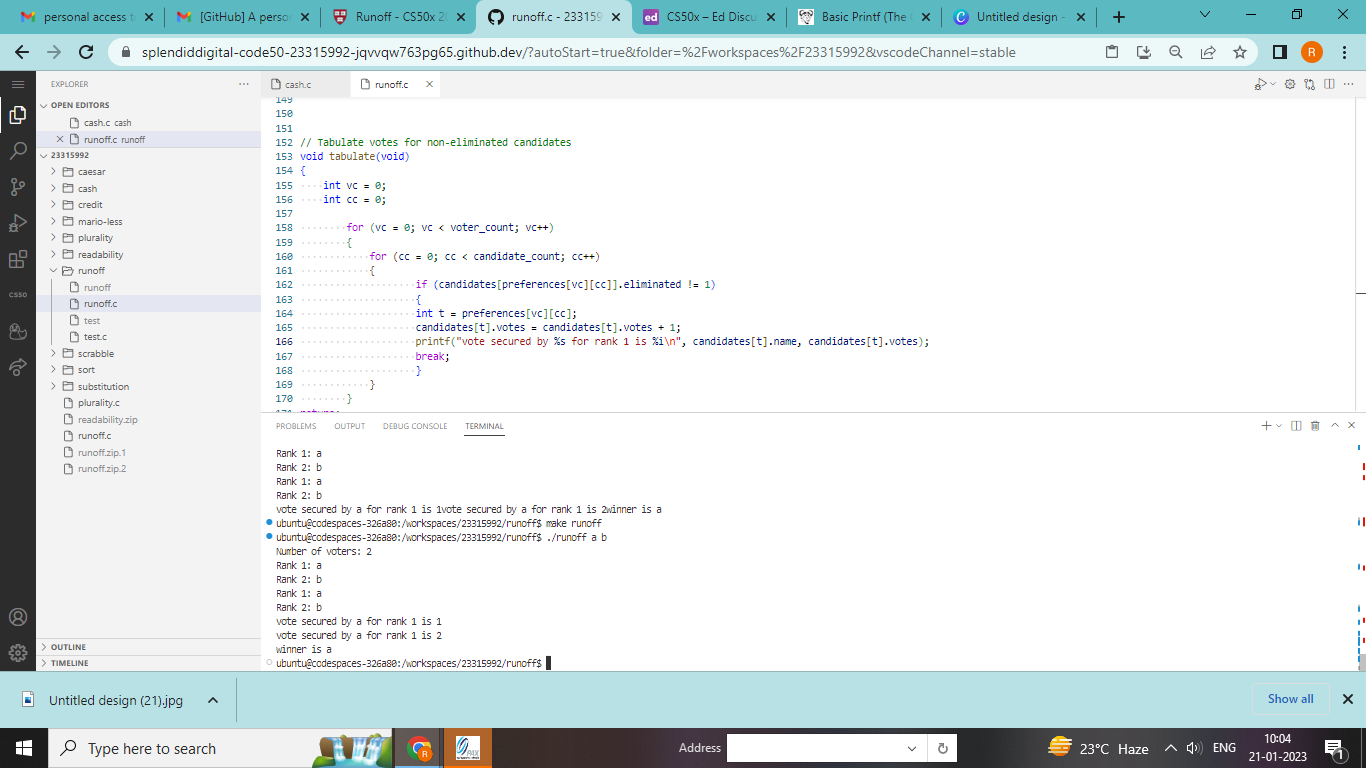The width and height of the screenshot is (1366, 768).
Task: Open the Output panel tab
Action: [350, 426]
